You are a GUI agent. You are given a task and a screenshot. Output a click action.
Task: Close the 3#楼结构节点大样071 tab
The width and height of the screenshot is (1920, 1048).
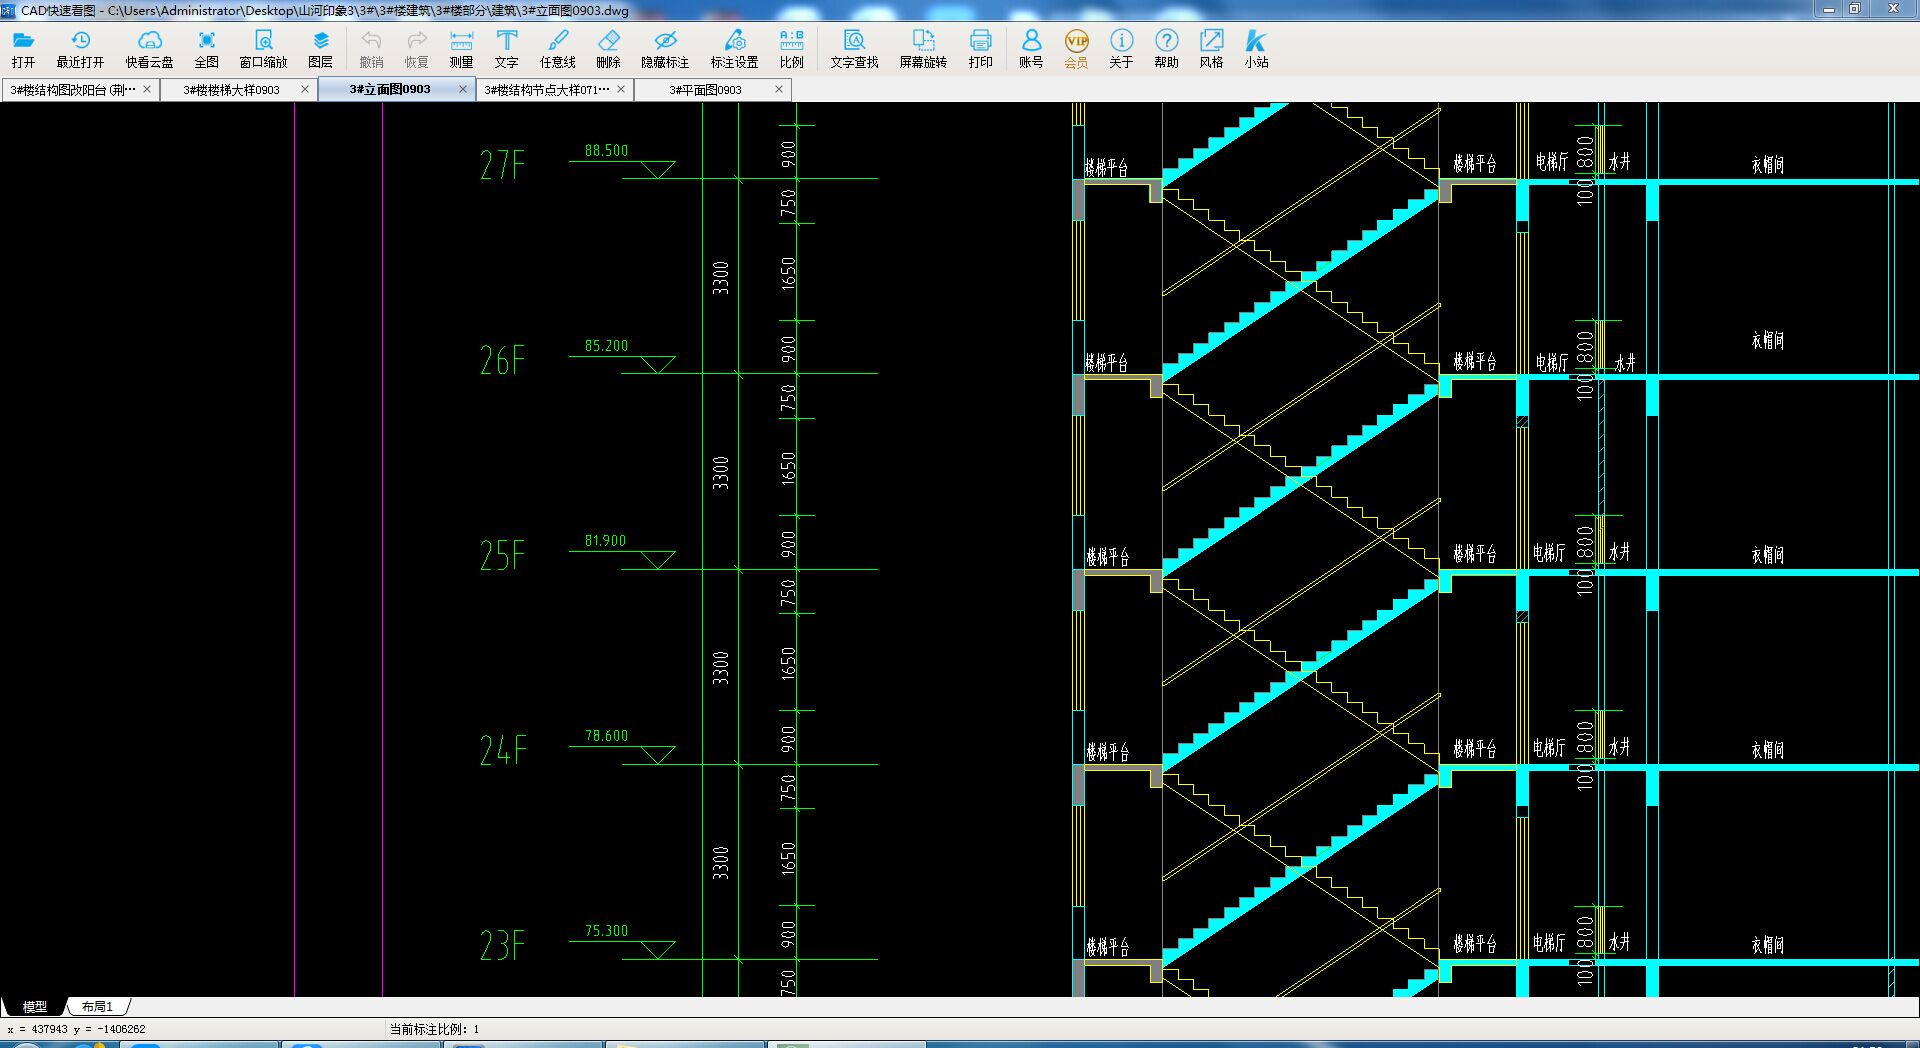(621, 89)
